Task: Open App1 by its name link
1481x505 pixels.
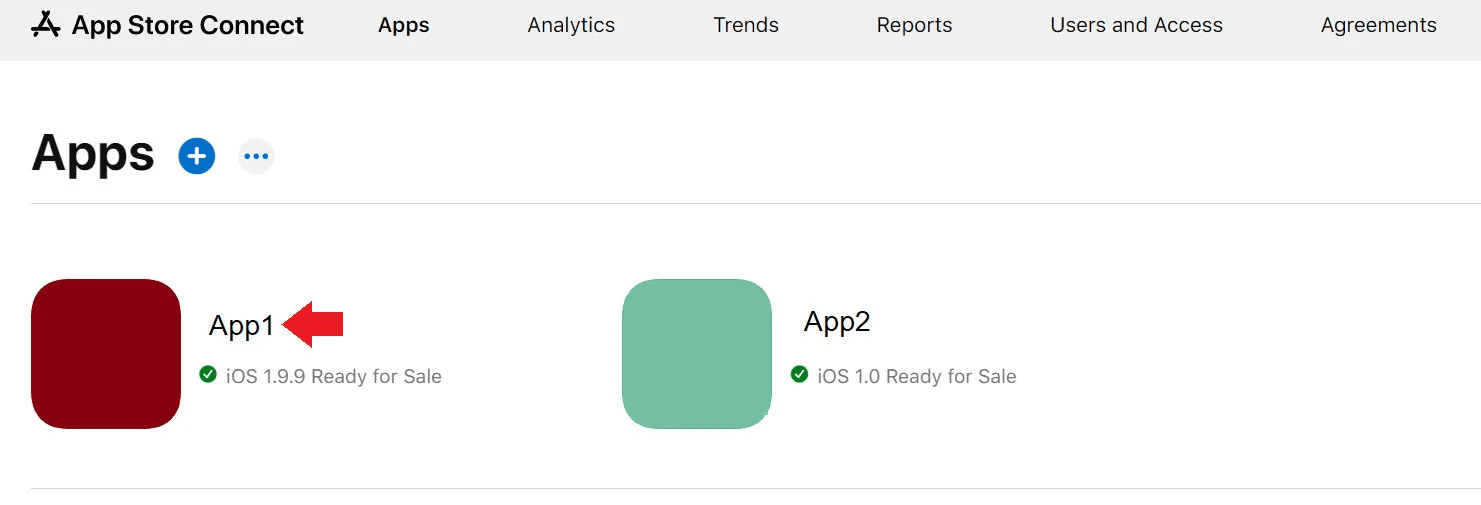Action: [241, 325]
